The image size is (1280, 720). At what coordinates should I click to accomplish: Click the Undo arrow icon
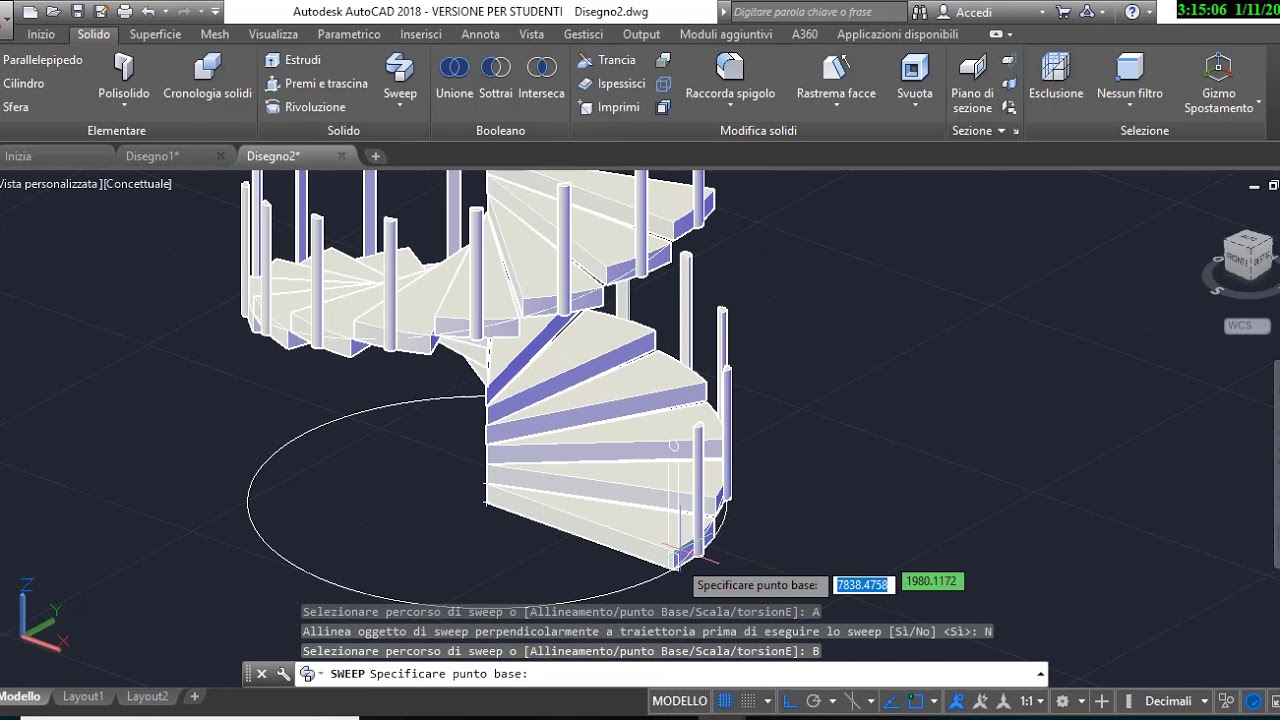coord(148,12)
